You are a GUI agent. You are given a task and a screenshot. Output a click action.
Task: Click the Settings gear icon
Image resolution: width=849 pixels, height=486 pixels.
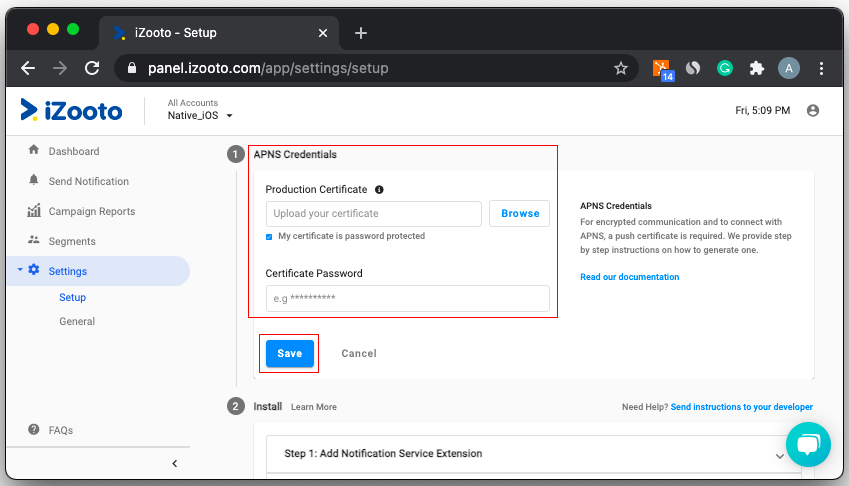point(34,270)
